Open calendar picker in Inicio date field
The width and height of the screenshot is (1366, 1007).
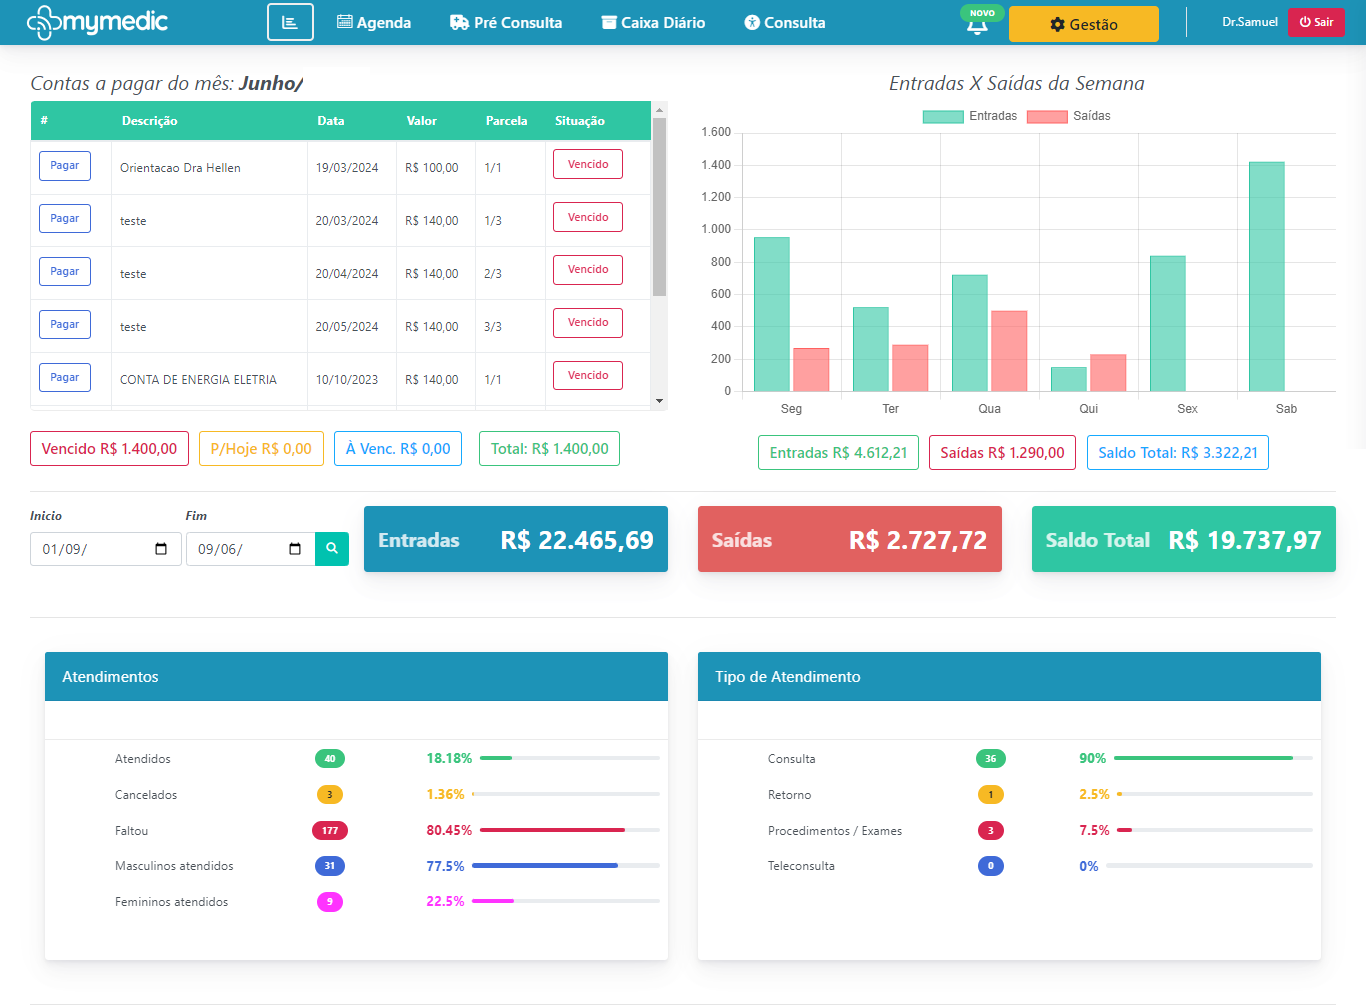[x=161, y=549]
